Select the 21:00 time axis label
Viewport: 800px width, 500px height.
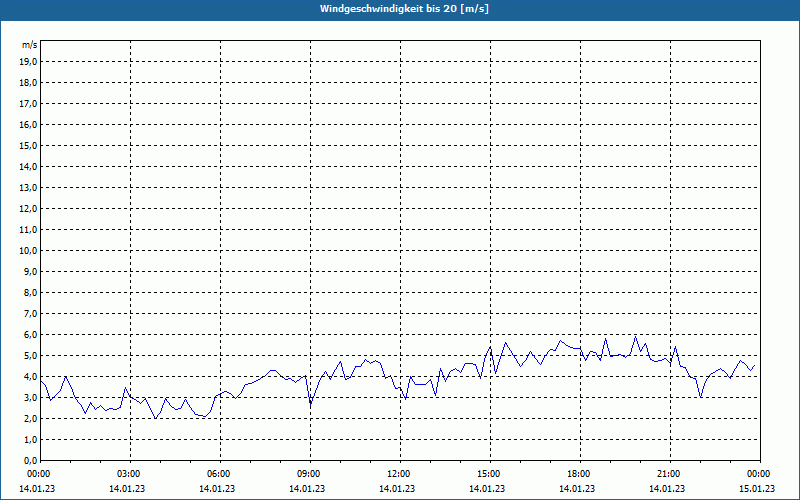coord(668,473)
